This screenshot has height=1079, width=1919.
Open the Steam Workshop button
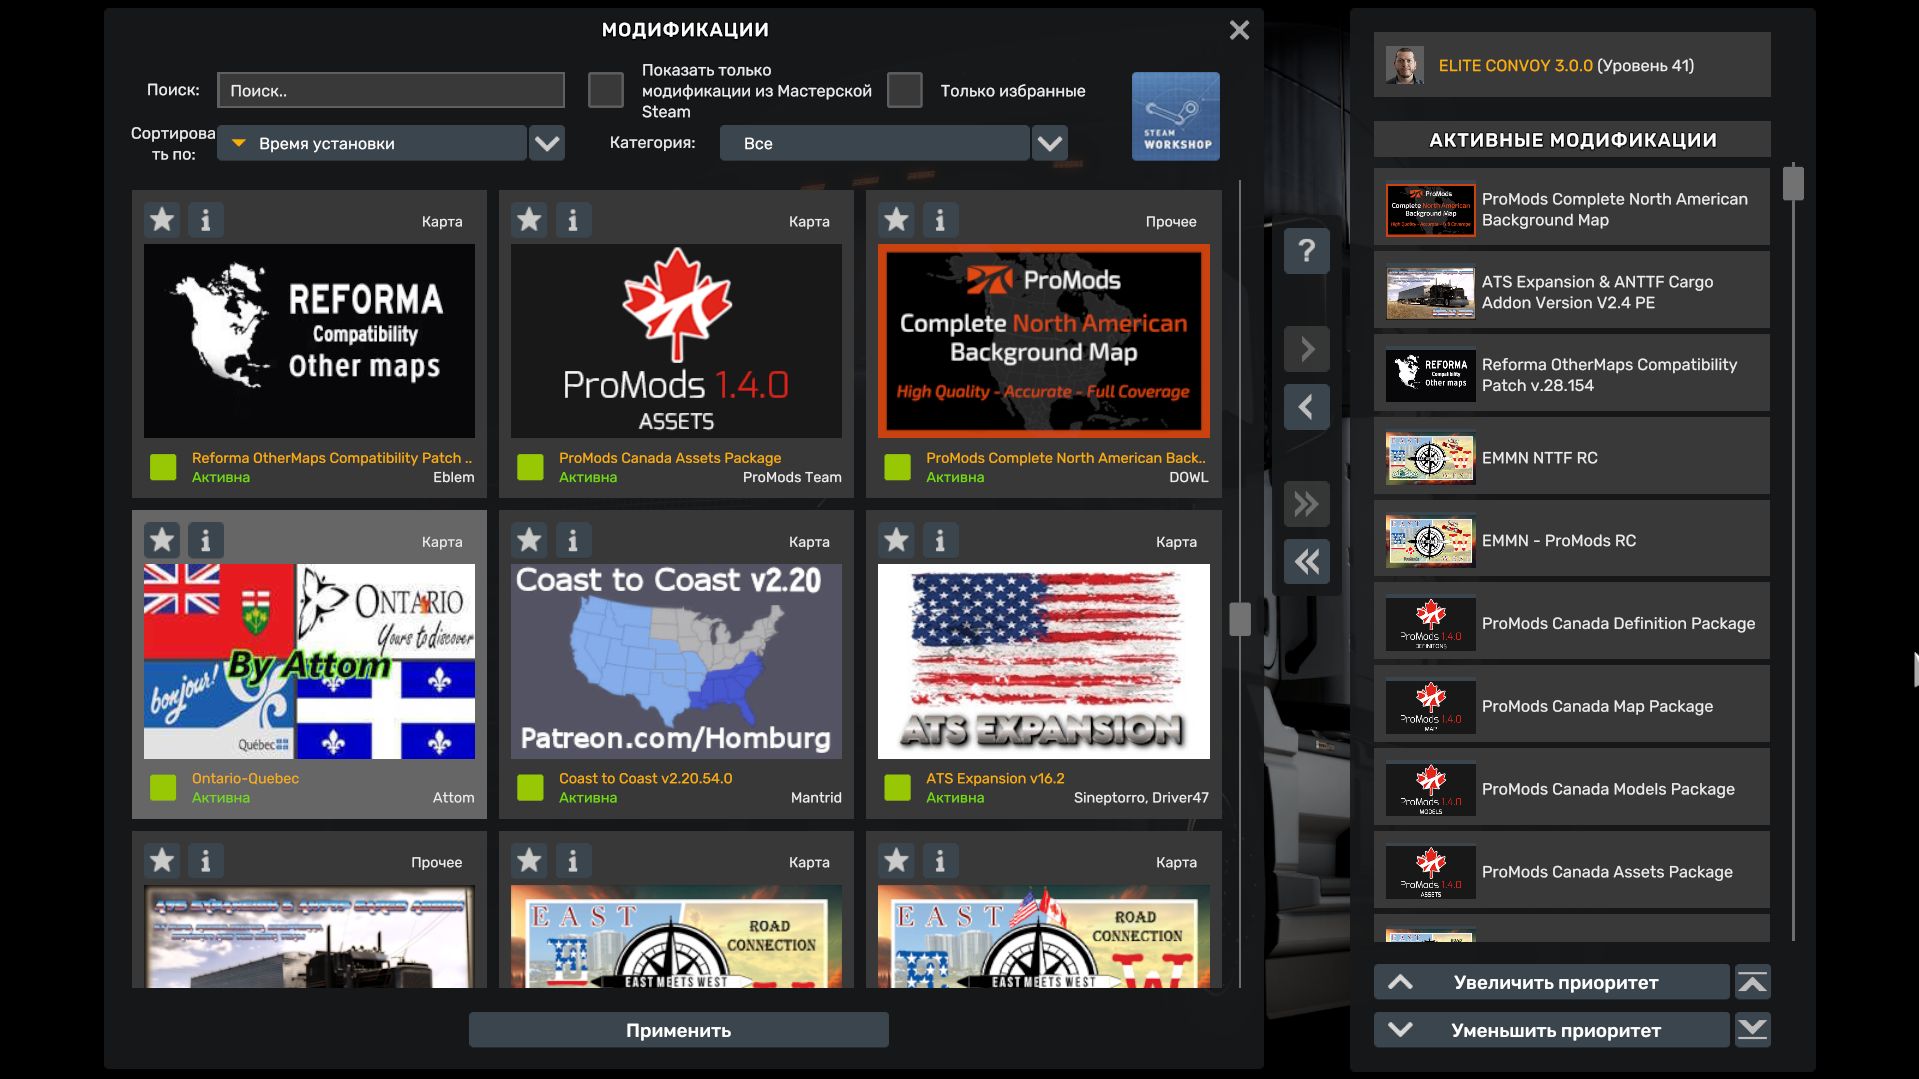(x=1176, y=116)
